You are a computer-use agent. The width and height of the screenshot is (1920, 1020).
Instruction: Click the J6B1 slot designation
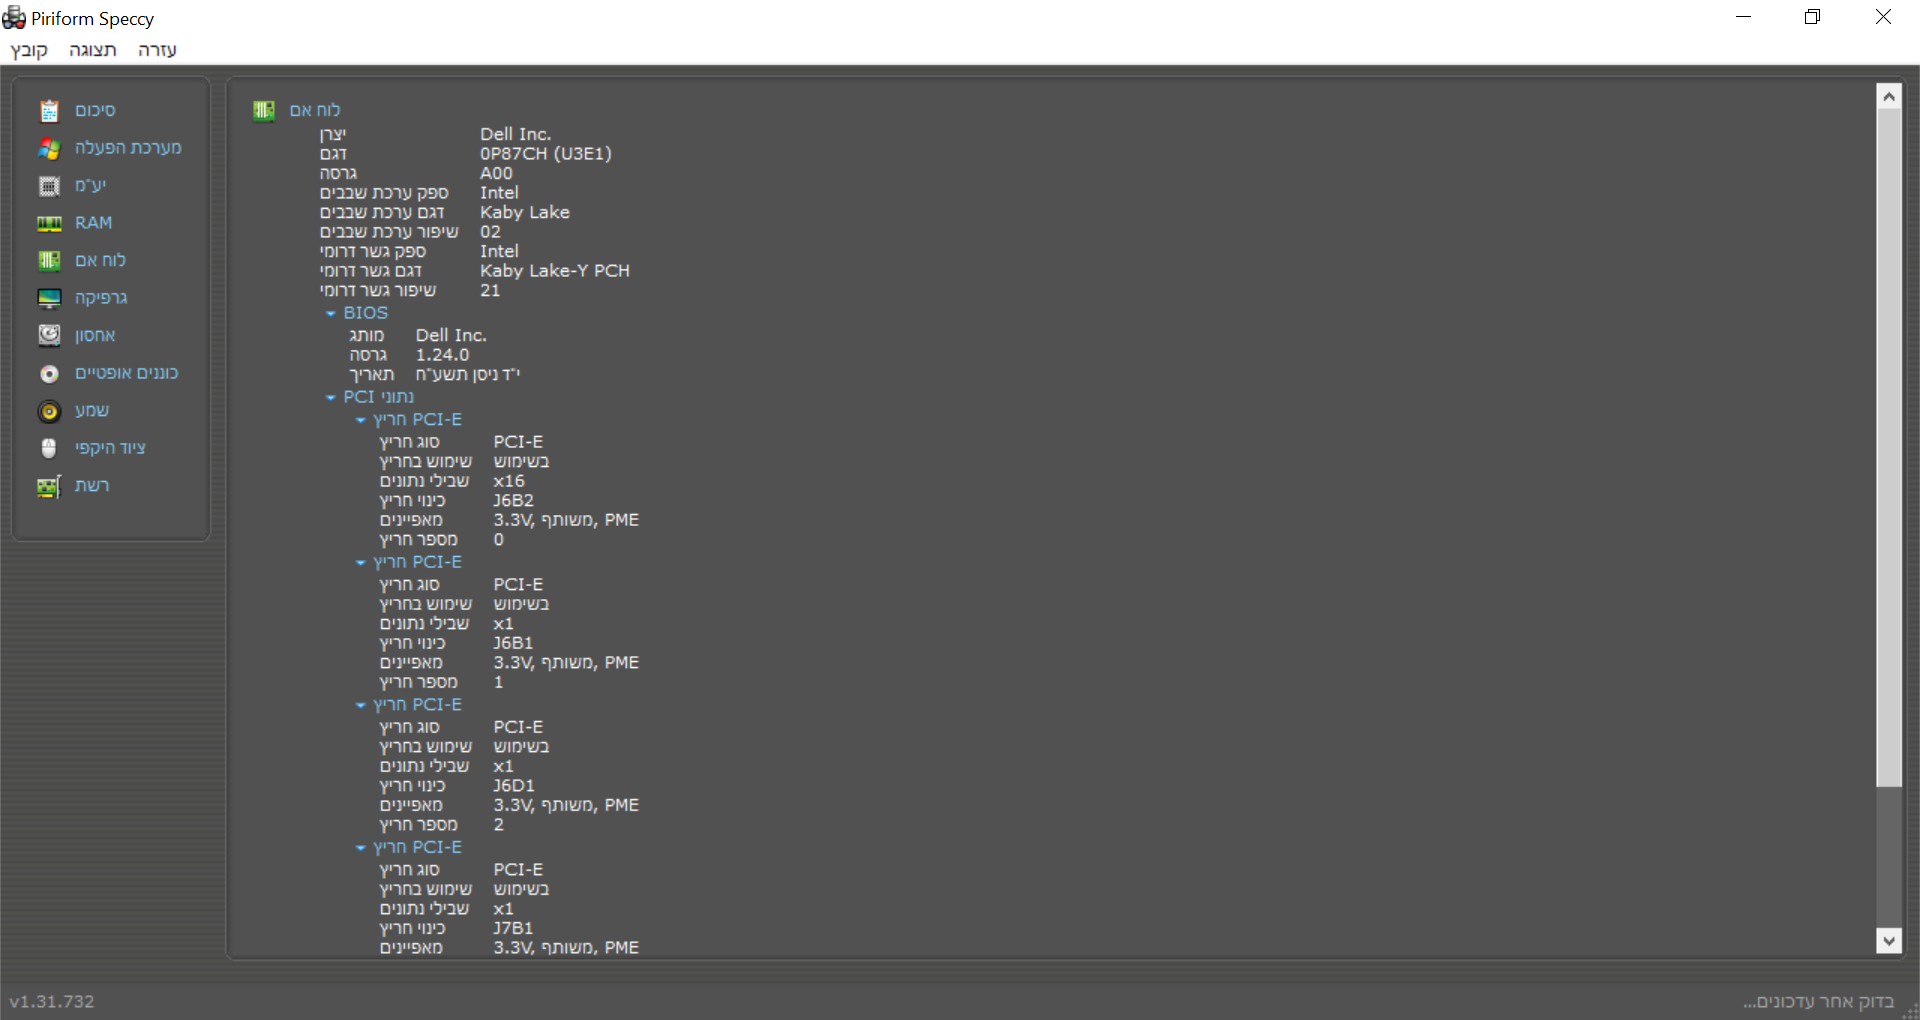pos(513,643)
